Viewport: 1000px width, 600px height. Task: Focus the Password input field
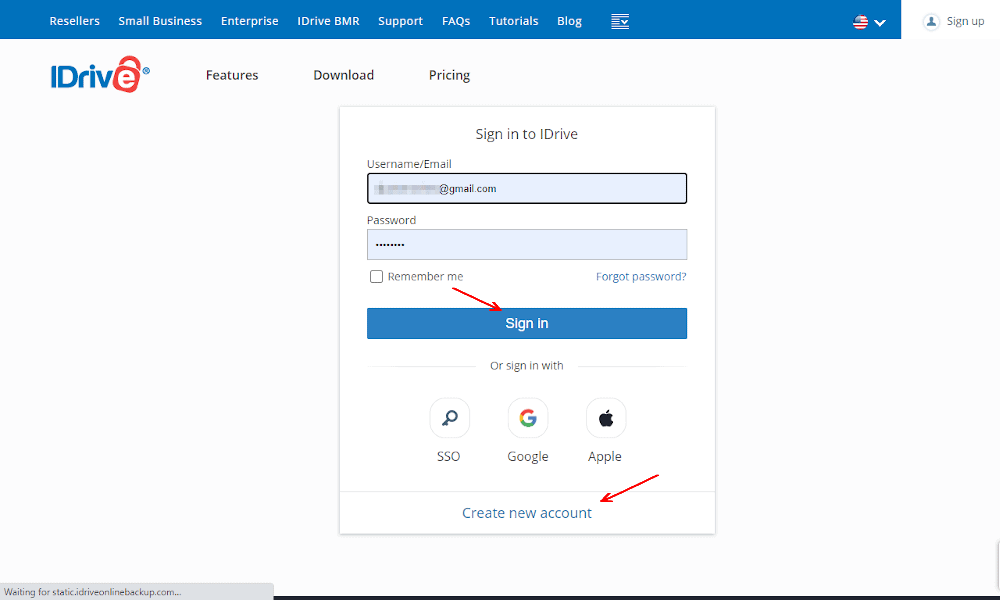pyautogui.click(x=527, y=244)
